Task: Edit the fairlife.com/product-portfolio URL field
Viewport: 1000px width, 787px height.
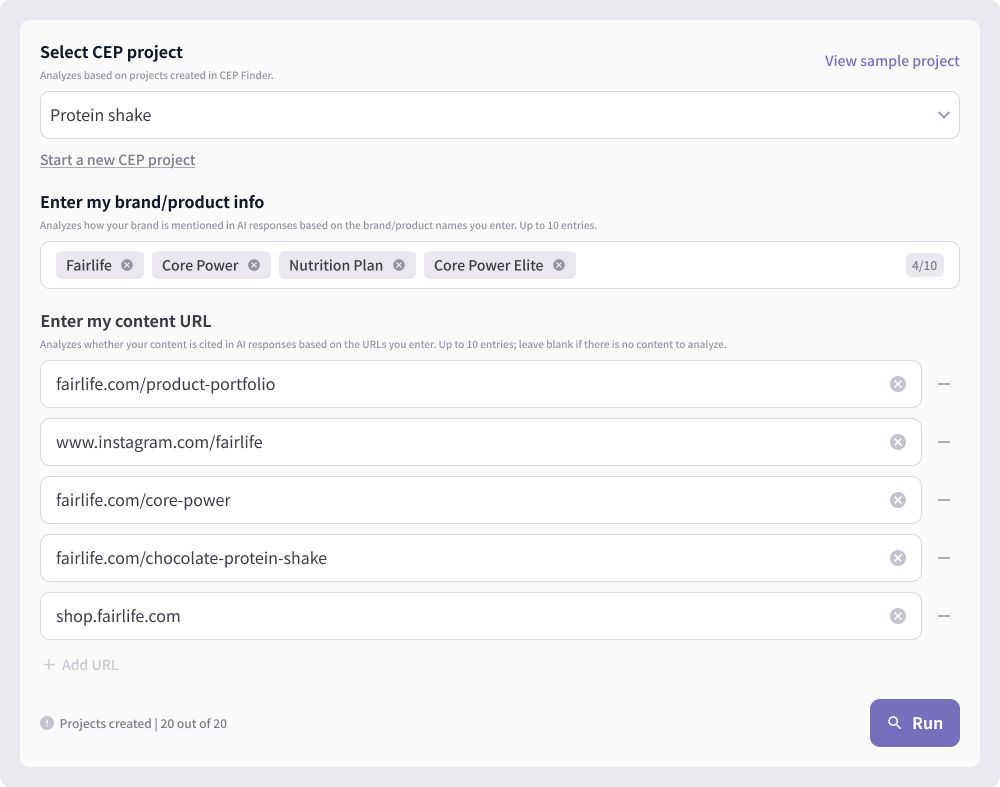Action: pyautogui.click(x=480, y=384)
